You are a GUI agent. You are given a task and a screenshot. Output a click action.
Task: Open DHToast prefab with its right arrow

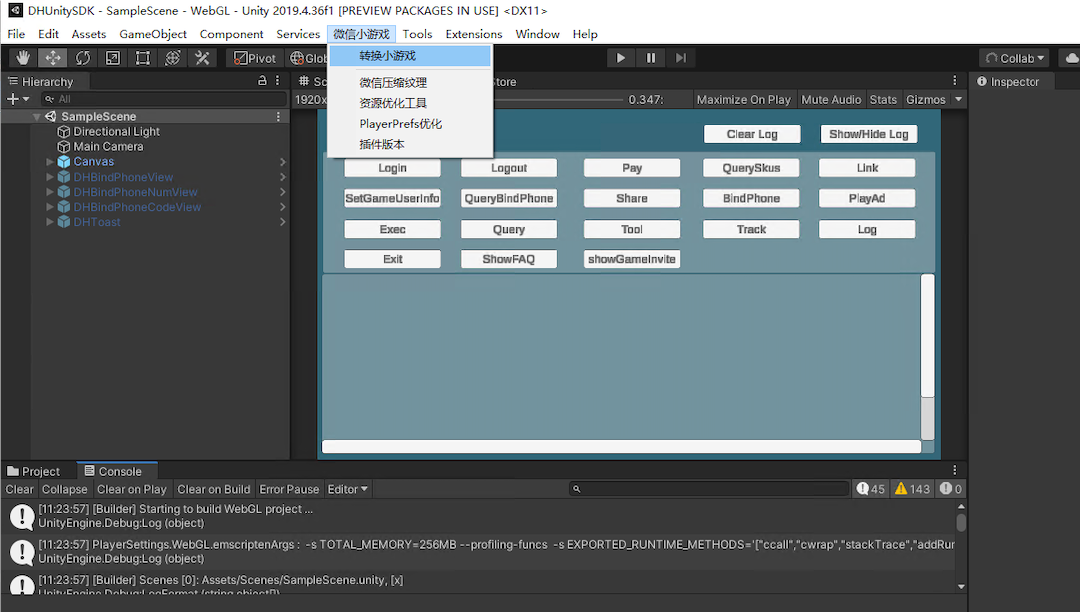(x=282, y=222)
